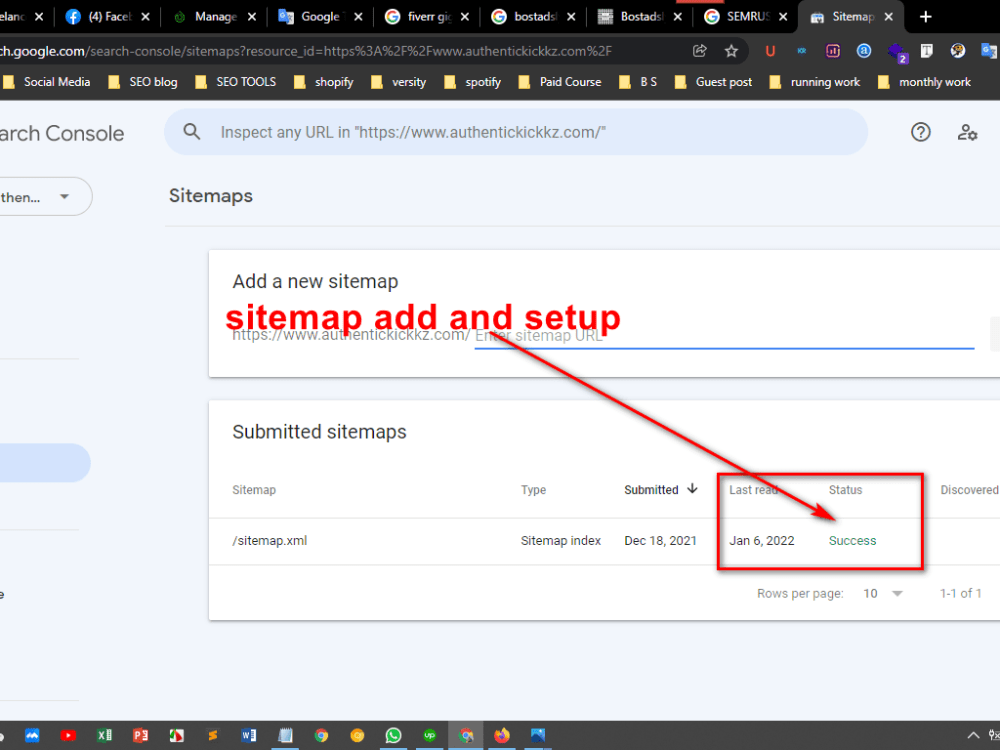Open Sublime Text from the taskbar
The height and width of the screenshot is (750, 1000).
tap(212, 735)
